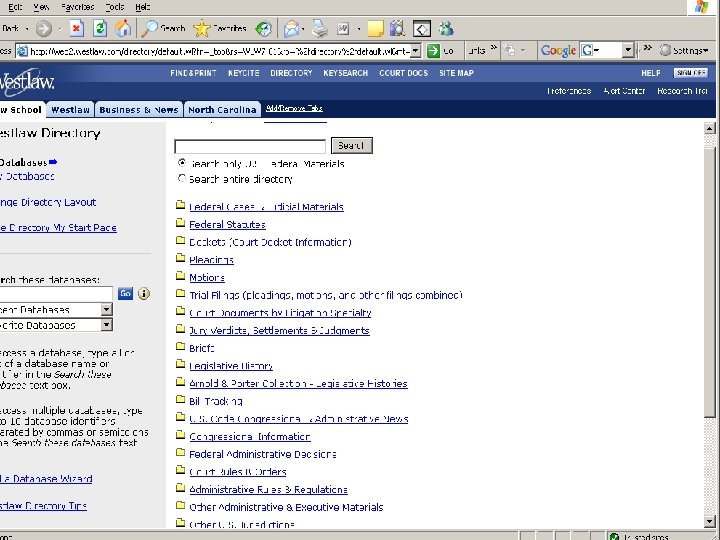
Task: Click green Go arrow beside address bar
Action: point(433,51)
